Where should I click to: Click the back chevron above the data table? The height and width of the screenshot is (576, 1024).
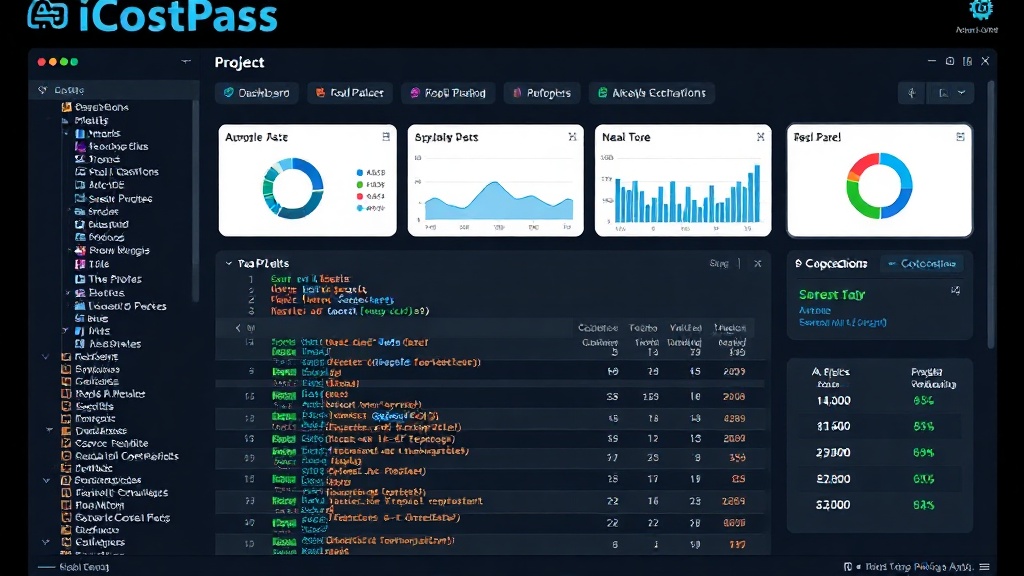click(x=238, y=328)
